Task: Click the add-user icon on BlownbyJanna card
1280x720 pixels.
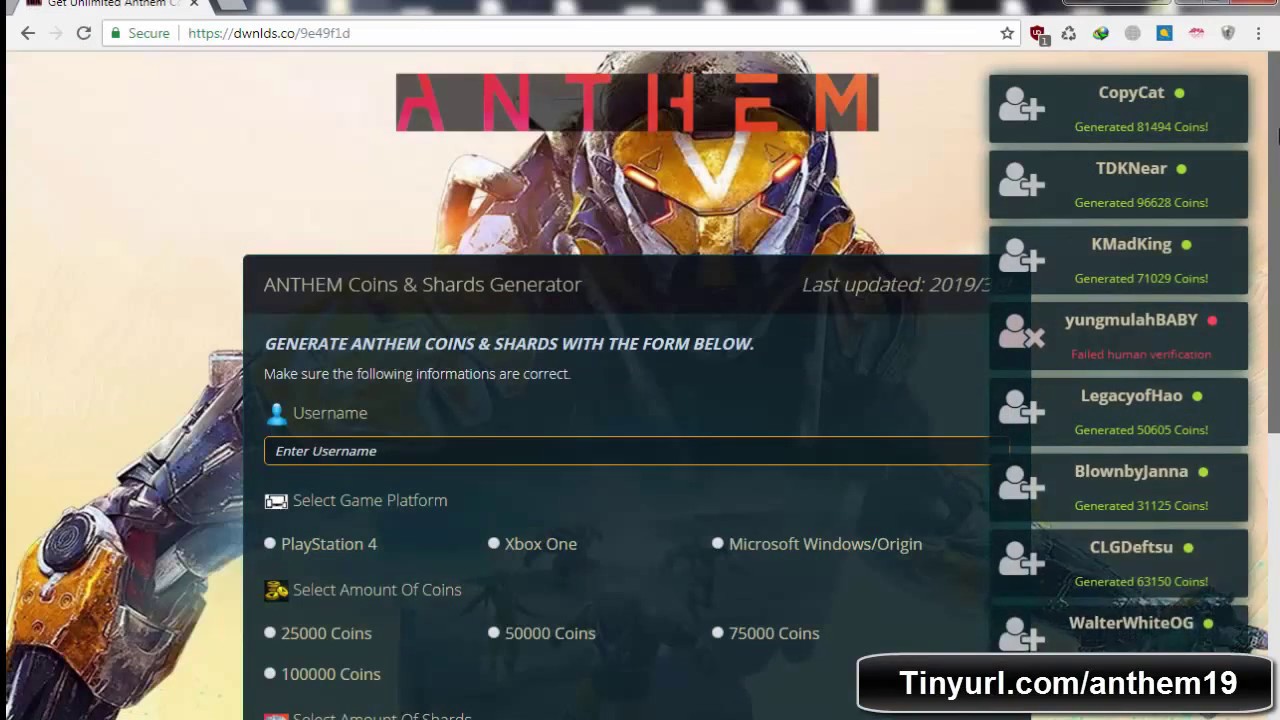Action: coord(1022,483)
